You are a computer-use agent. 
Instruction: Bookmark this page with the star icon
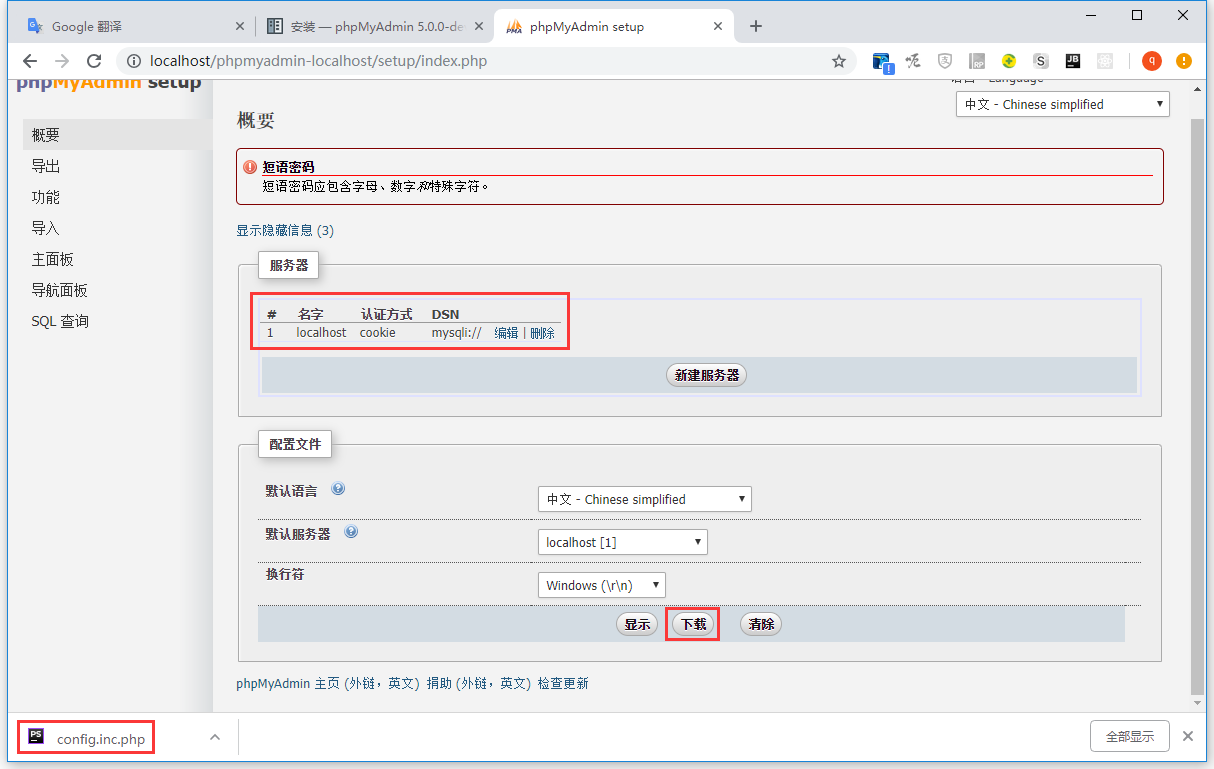click(839, 61)
